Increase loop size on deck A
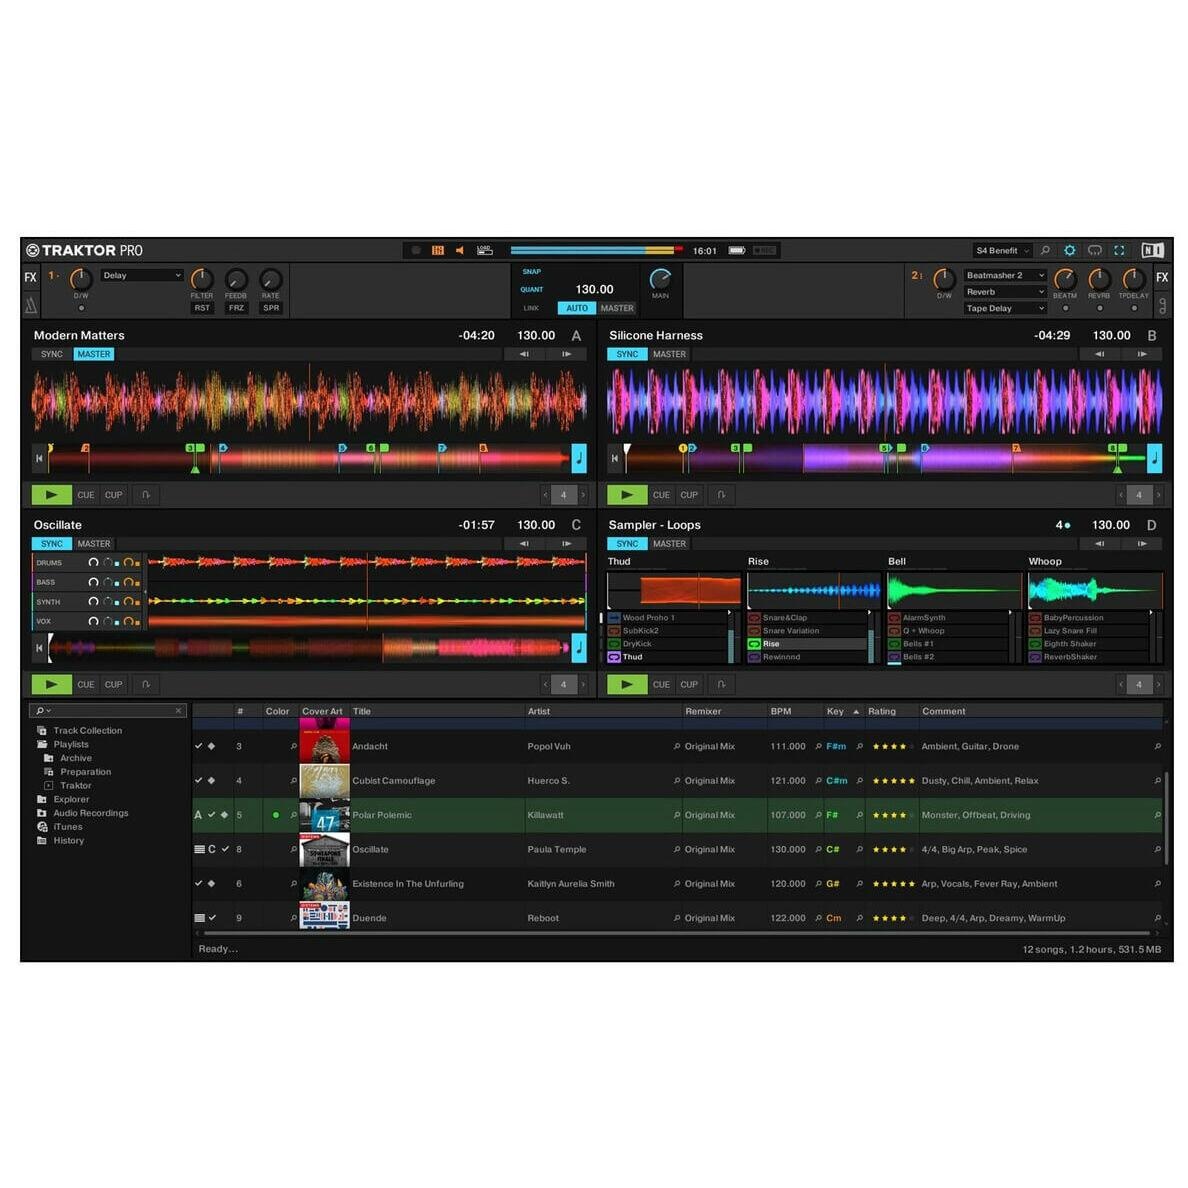 click(583, 495)
